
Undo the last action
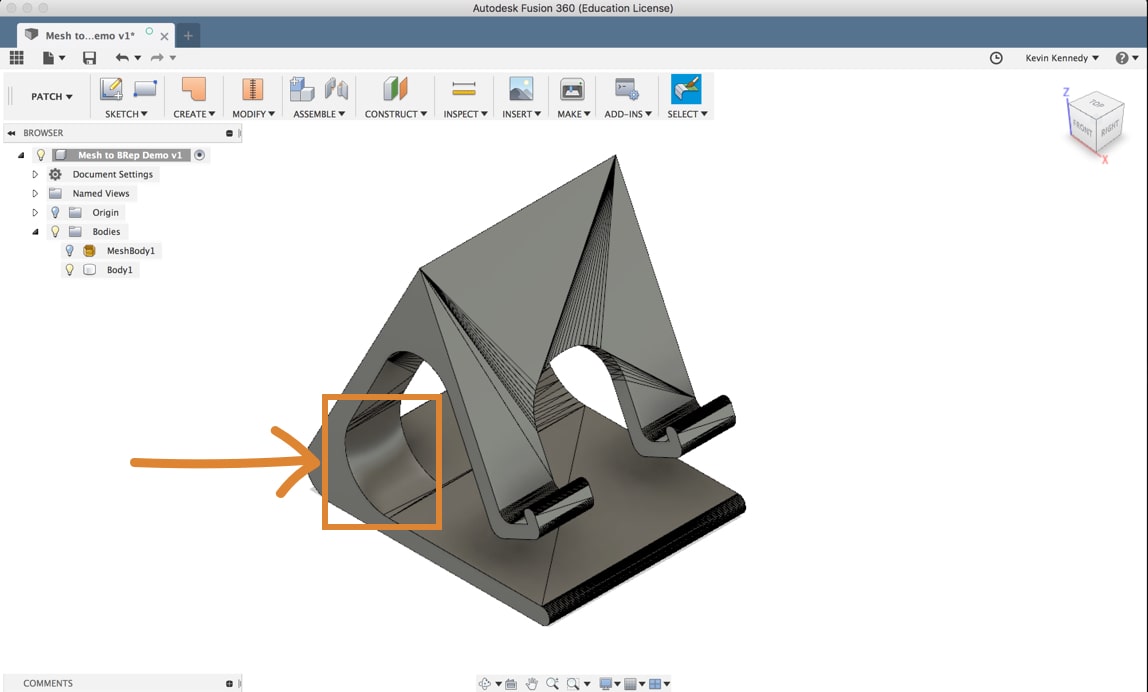coord(122,57)
